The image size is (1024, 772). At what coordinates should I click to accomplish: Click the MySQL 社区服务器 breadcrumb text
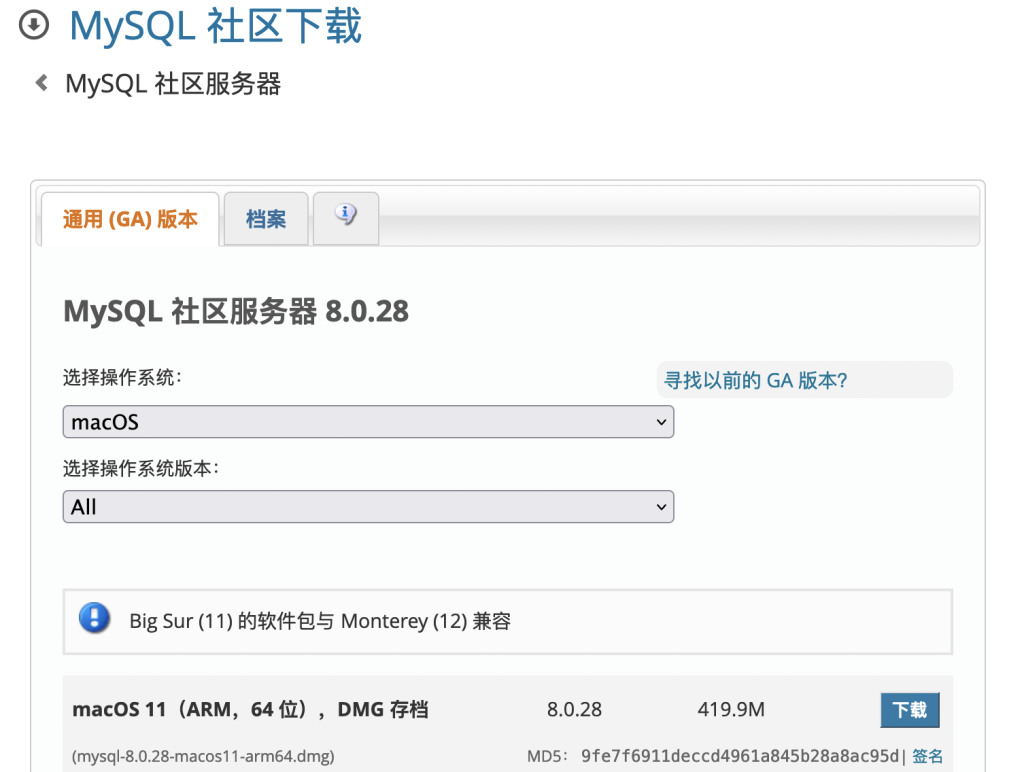coord(173,84)
